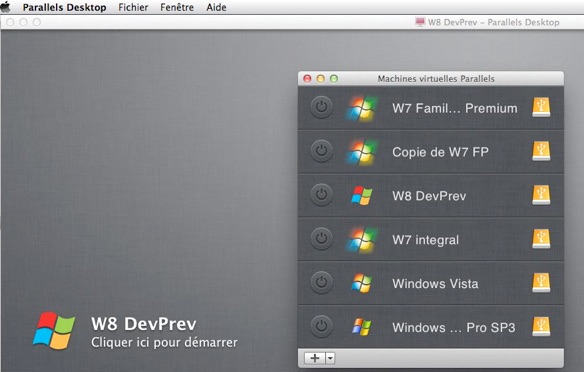Viewport: 584px width, 372px height.
Task: Click Windows logo of W7 integral
Action: (x=362, y=239)
